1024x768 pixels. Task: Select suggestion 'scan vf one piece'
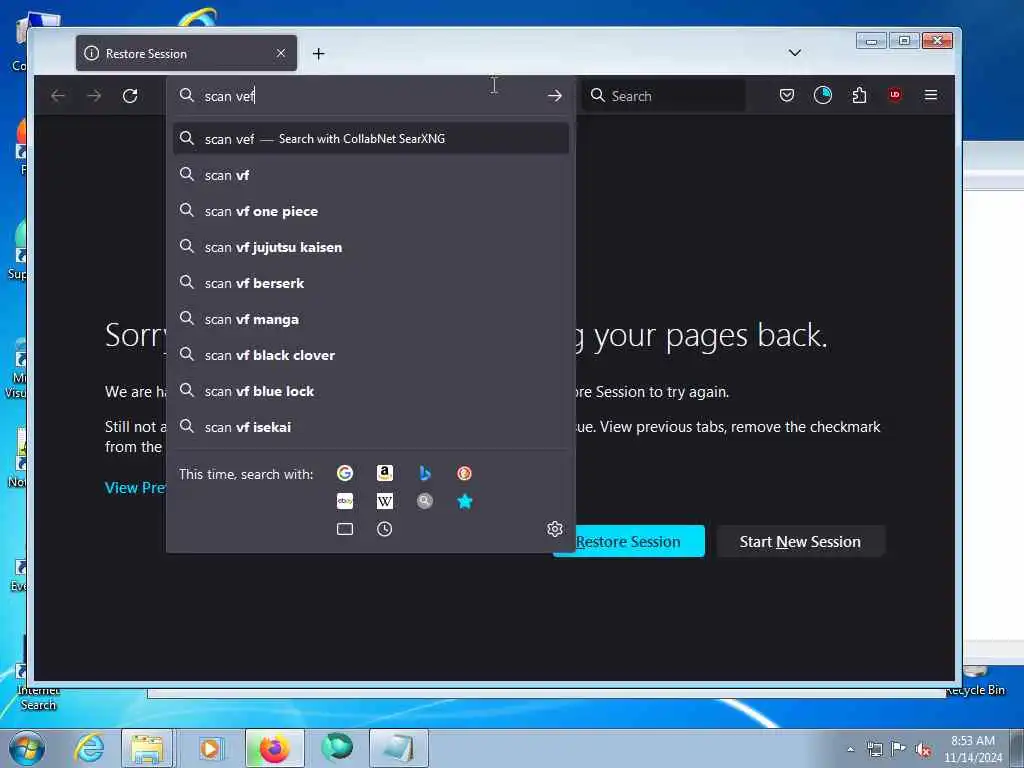371,211
